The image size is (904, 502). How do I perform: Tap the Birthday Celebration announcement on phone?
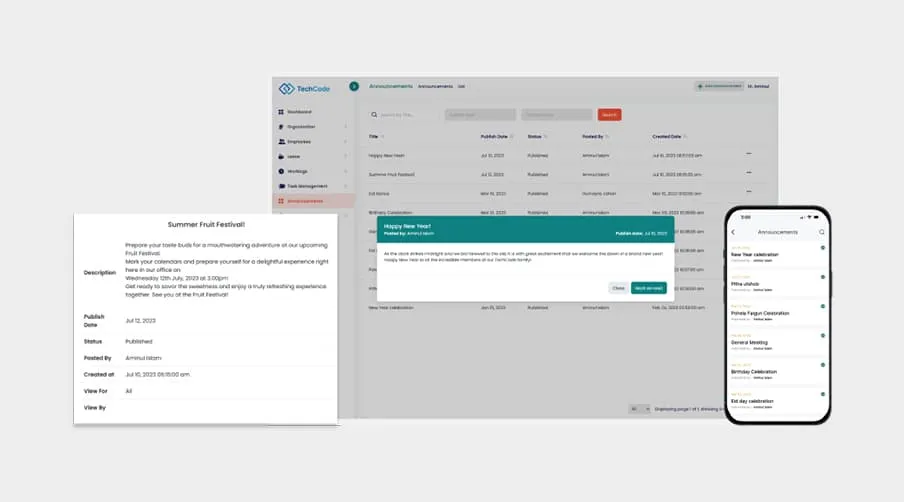pos(777,372)
